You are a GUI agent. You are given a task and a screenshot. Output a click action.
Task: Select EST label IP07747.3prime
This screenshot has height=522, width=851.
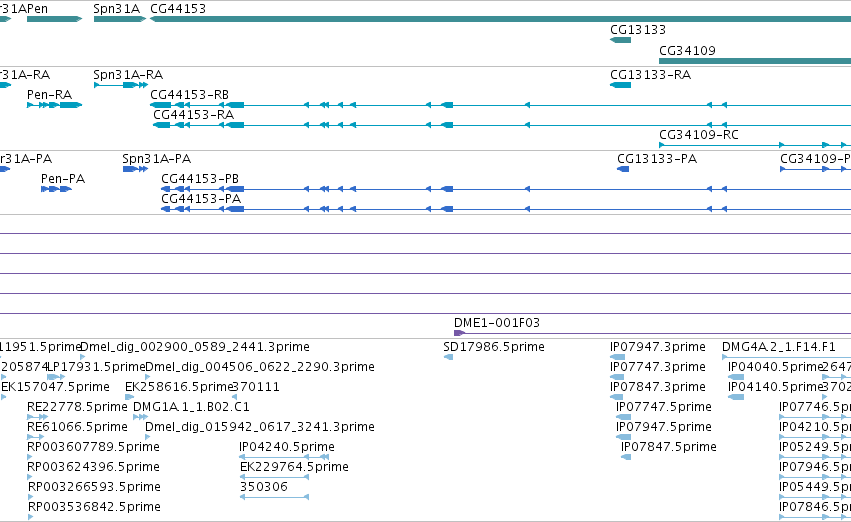point(658,367)
